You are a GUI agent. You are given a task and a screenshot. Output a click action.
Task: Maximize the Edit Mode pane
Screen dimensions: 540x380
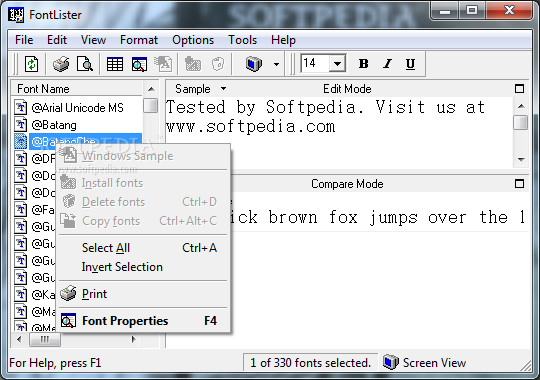[x=519, y=89]
